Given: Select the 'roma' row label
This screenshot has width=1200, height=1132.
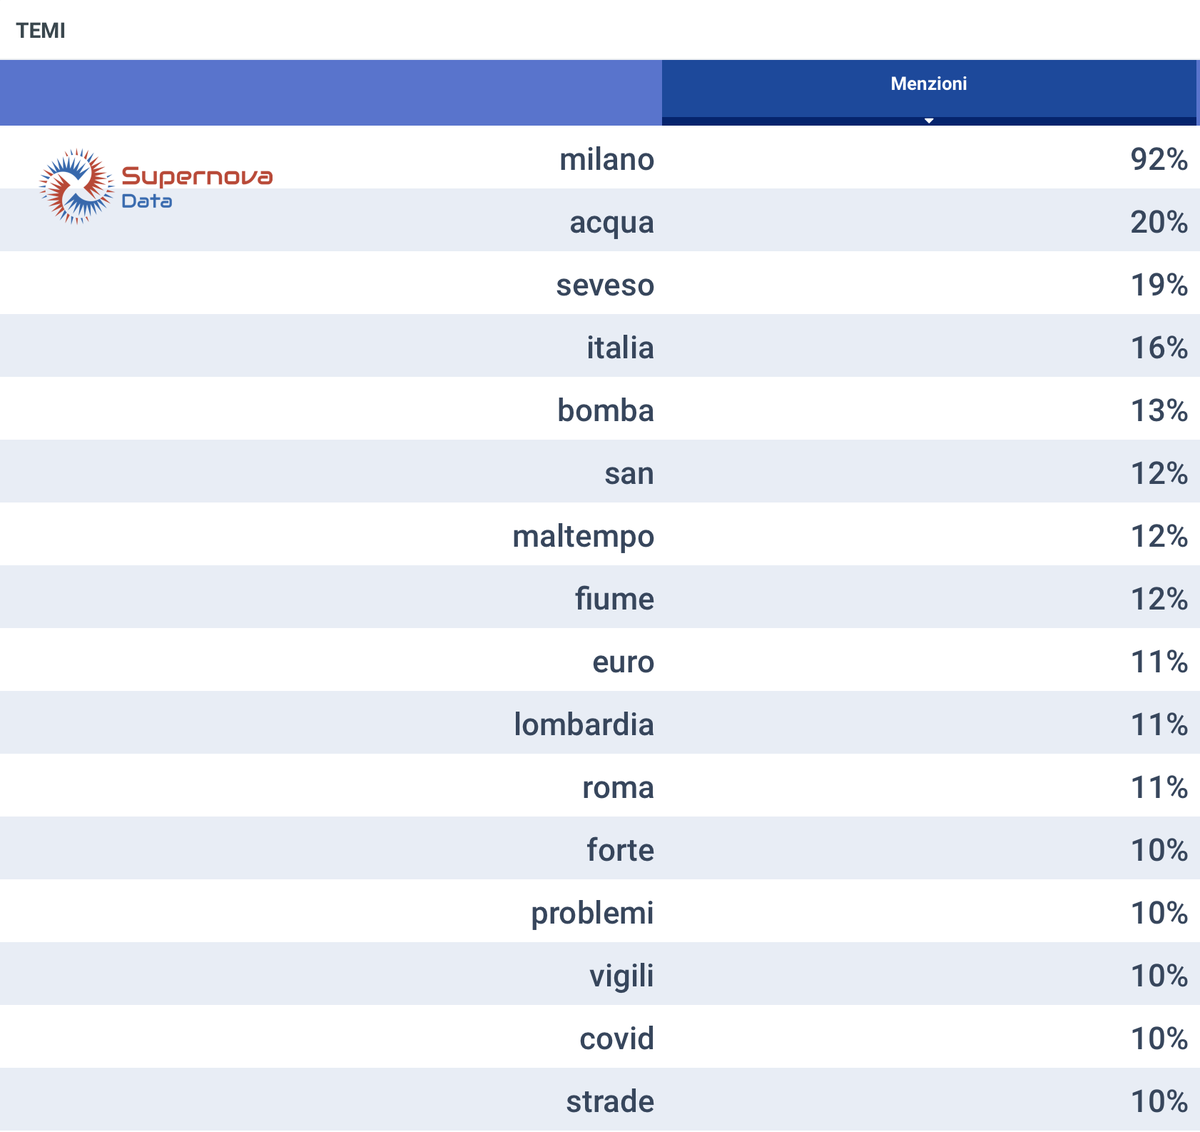Looking at the screenshot, I should point(618,787).
